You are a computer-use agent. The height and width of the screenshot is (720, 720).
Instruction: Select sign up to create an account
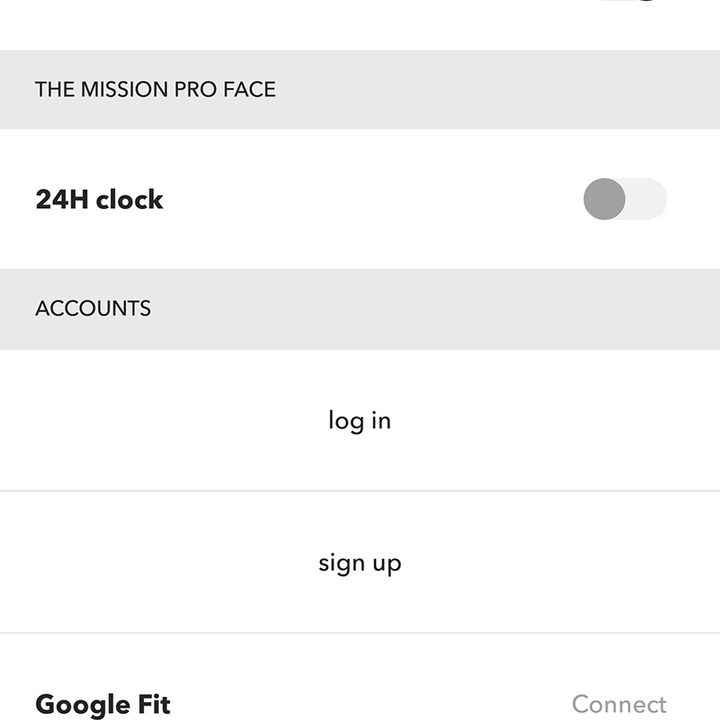pyautogui.click(x=360, y=562)
